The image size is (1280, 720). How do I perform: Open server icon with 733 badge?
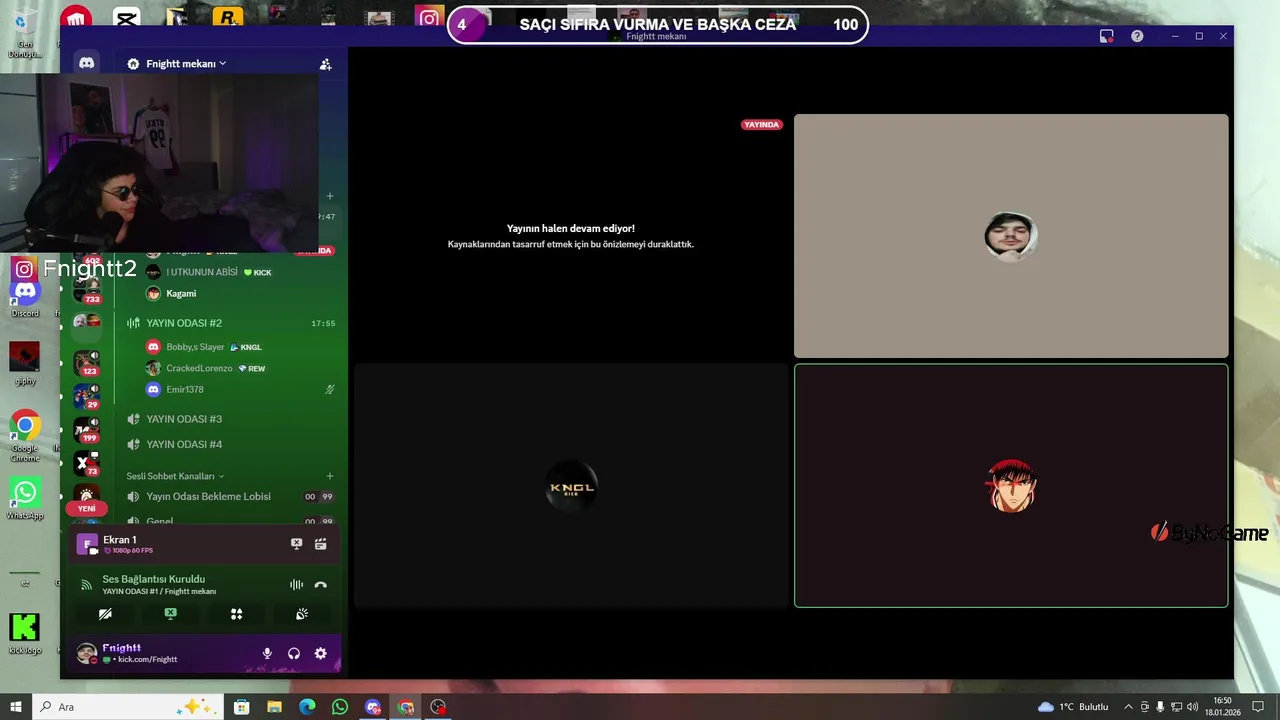pyautogui.click(x=87, y=291)
